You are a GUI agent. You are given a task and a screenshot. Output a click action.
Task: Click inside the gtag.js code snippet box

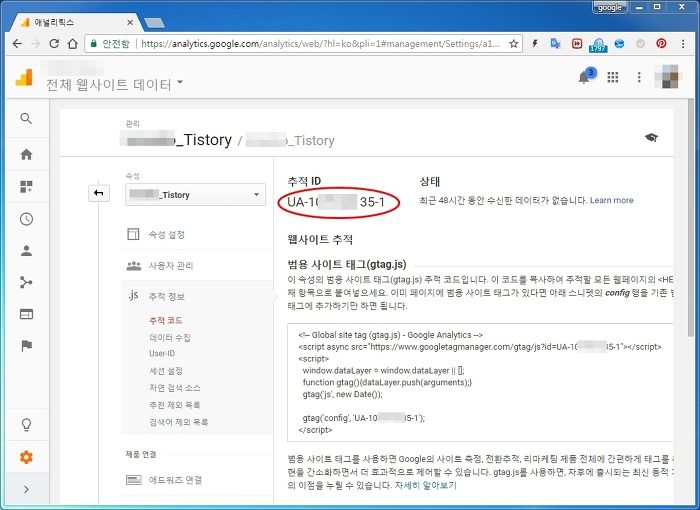pyautogui.click(x=480, y=382)
